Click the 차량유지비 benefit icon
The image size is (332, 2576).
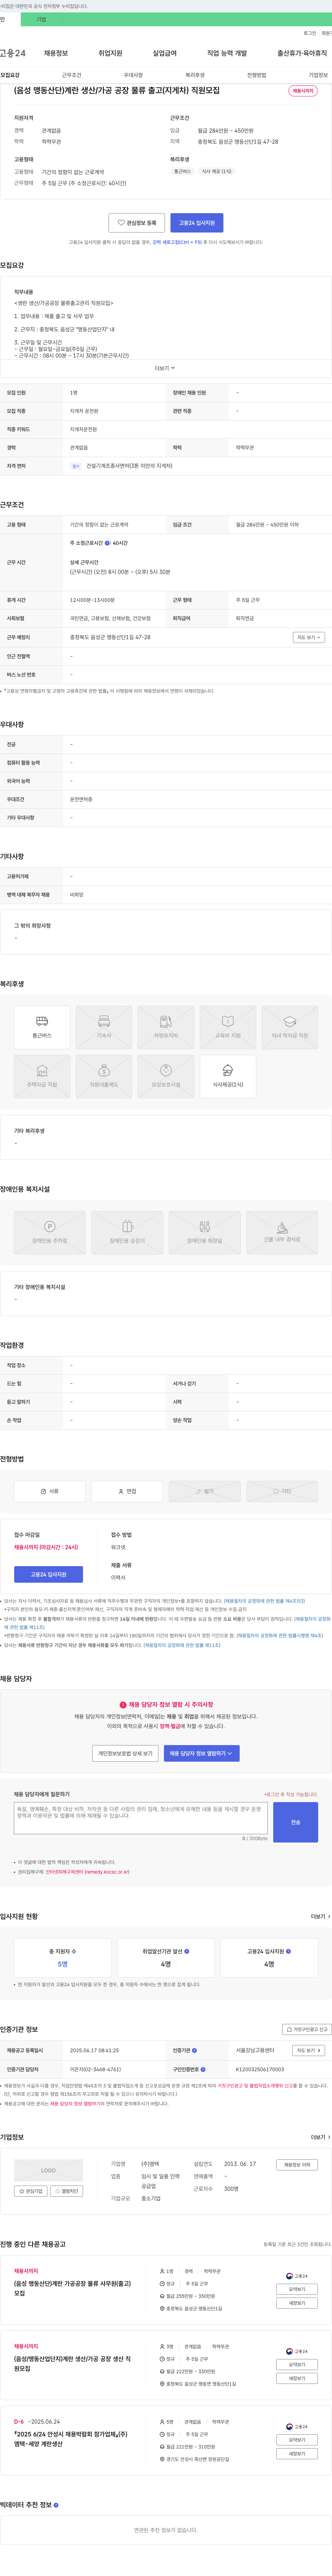click(166, 1027)
